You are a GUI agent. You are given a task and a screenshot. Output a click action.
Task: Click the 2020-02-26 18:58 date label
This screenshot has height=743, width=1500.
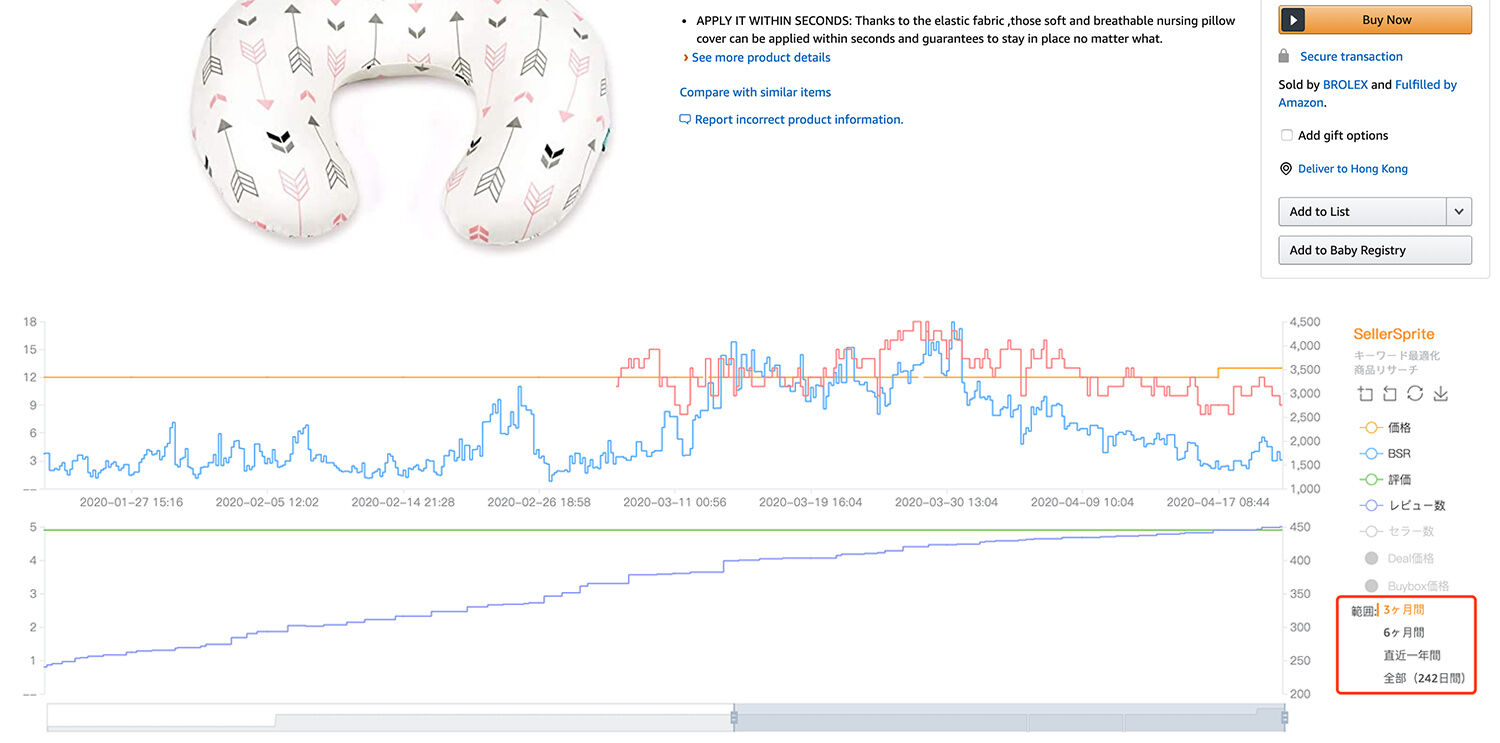(539, 502)
